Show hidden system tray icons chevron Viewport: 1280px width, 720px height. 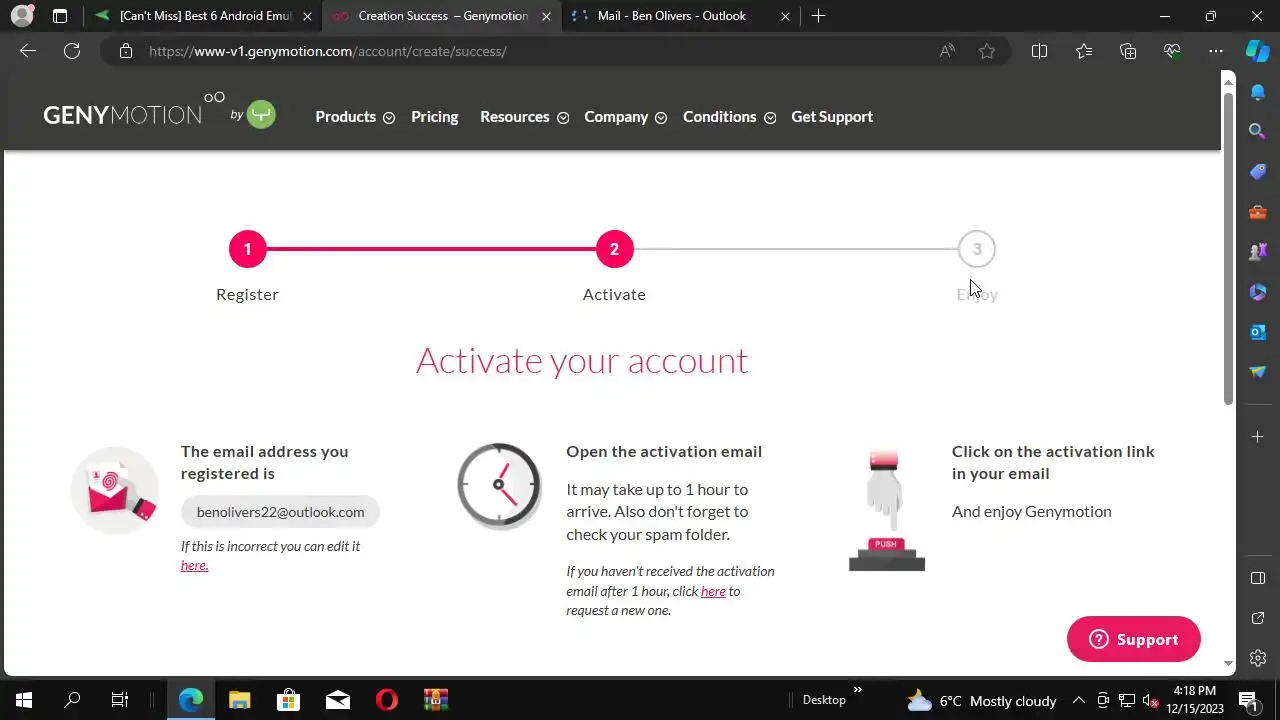1079,700
